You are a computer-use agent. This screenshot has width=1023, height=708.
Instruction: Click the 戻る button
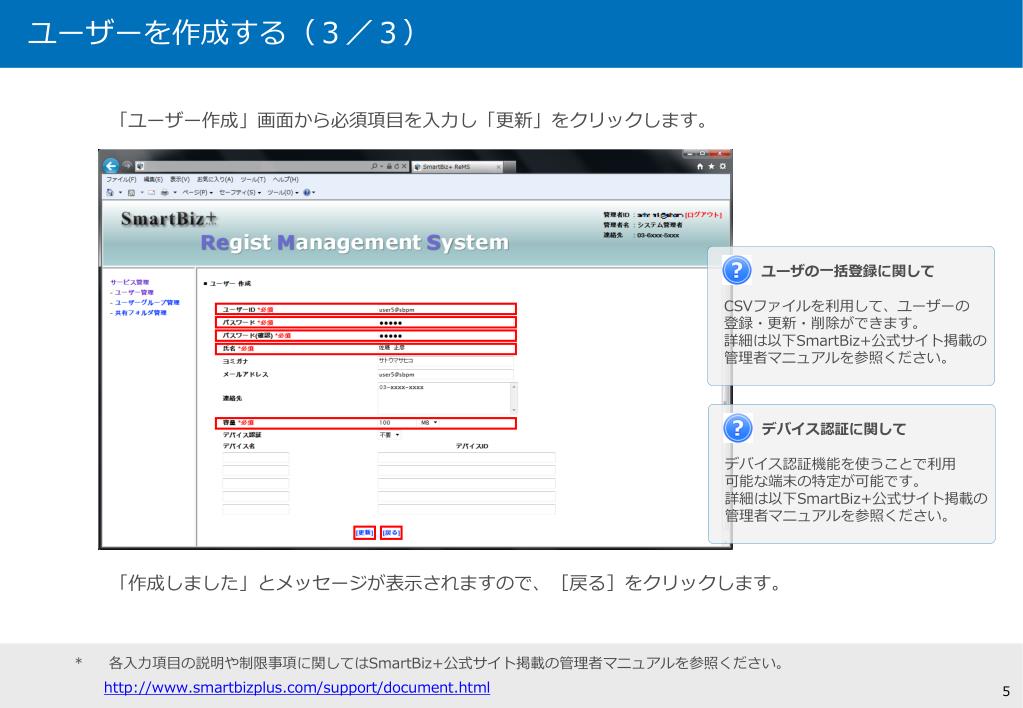point(391,532)
